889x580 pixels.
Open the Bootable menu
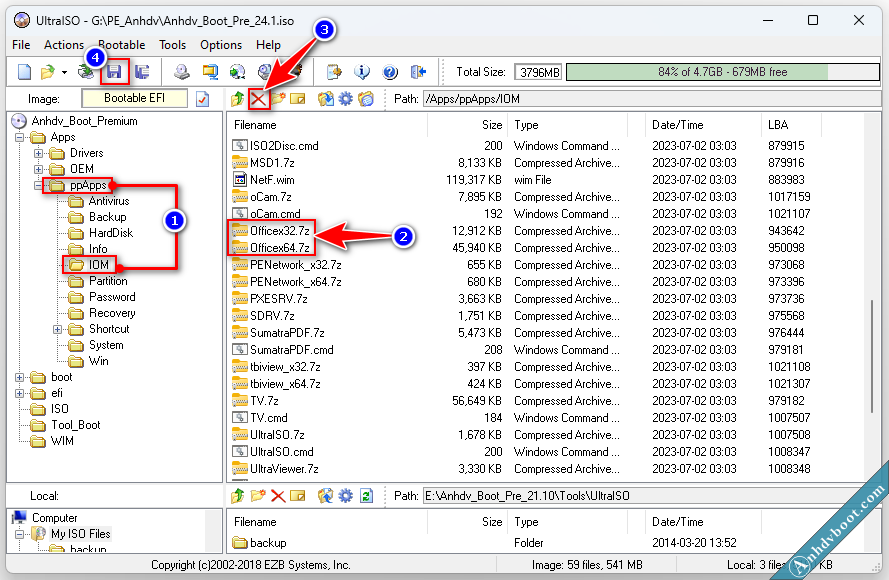point(121,45)
